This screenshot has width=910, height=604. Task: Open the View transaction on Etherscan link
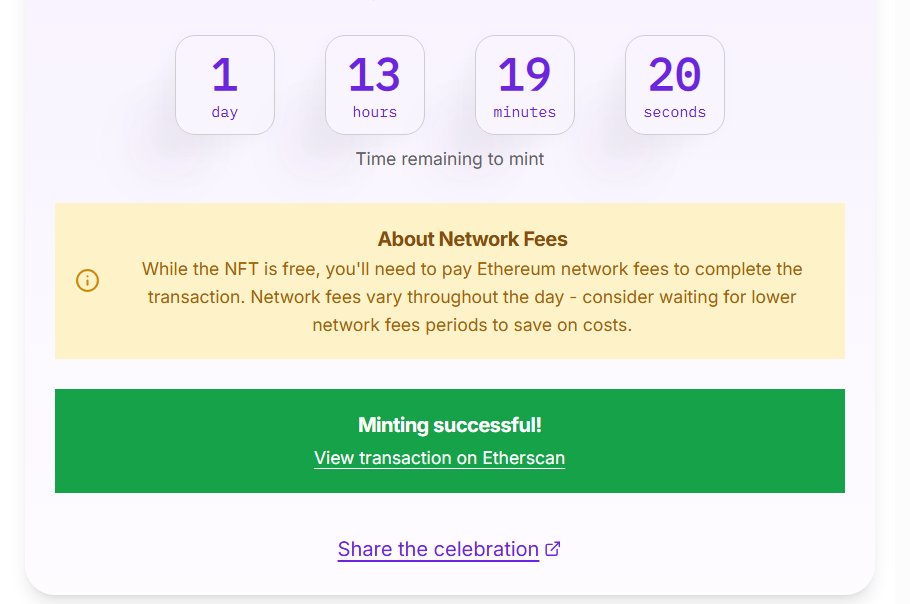point(439,458)
